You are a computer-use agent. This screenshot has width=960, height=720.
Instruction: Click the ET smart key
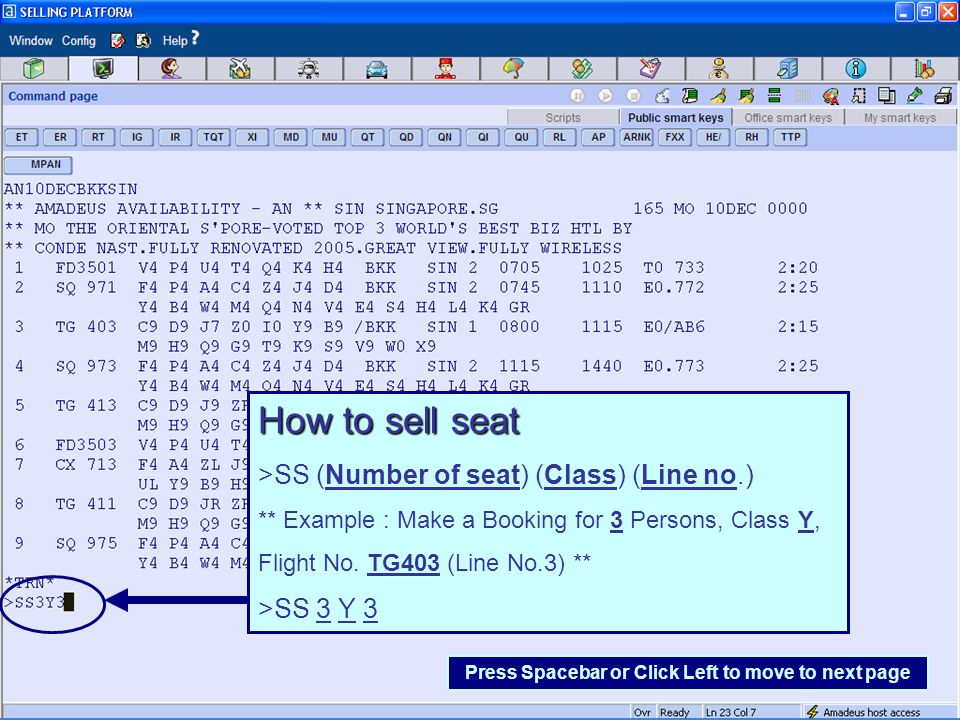tap(22, 137)
